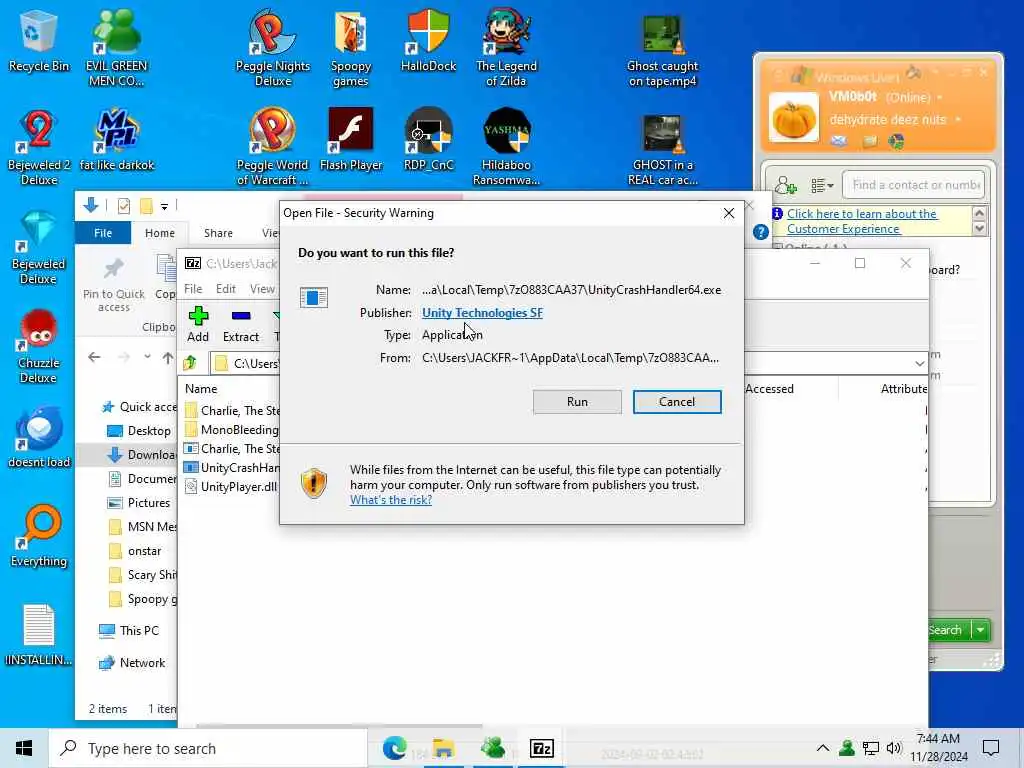
Task: Open doesnt load Thunderbird shortcut
Action: pos(39,436)
